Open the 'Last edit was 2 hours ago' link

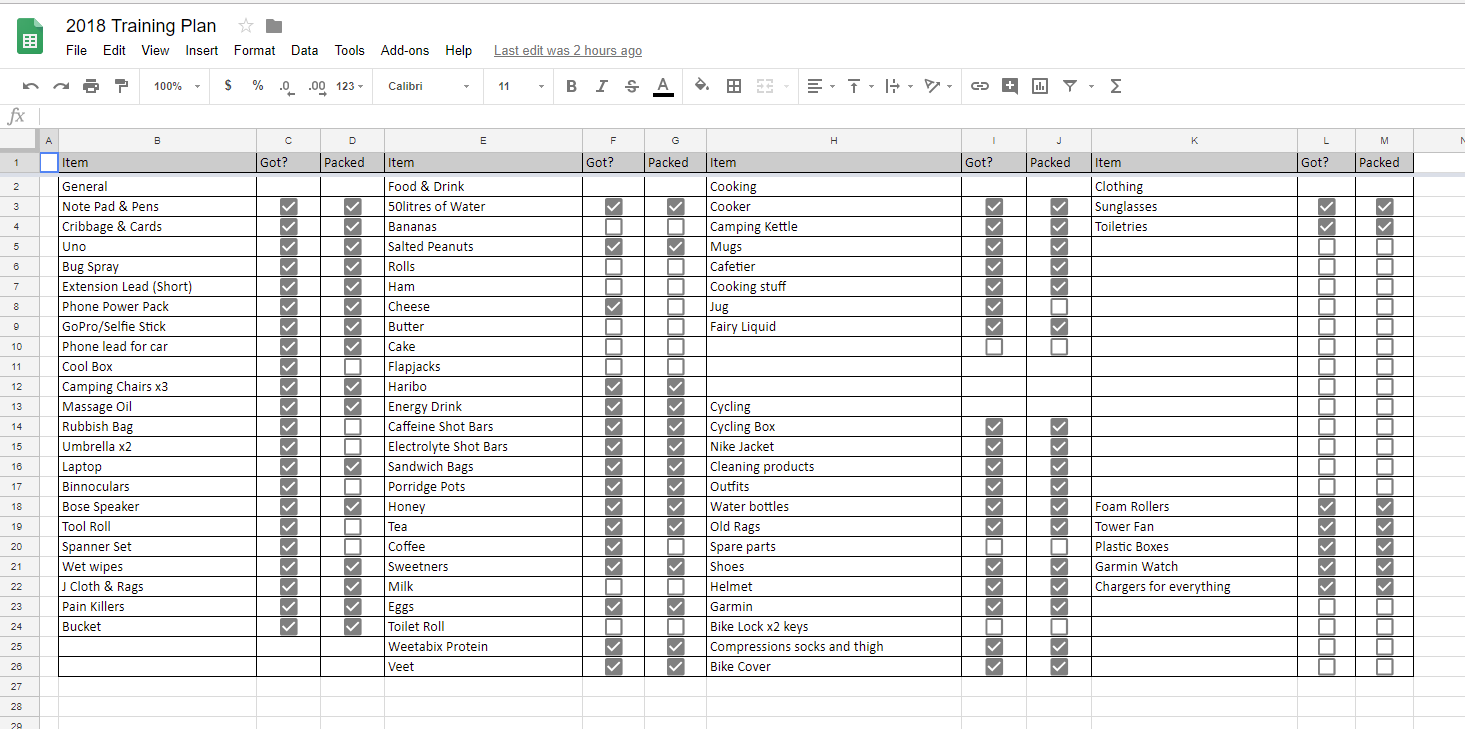pyautogui.click(x=568, y=51)
